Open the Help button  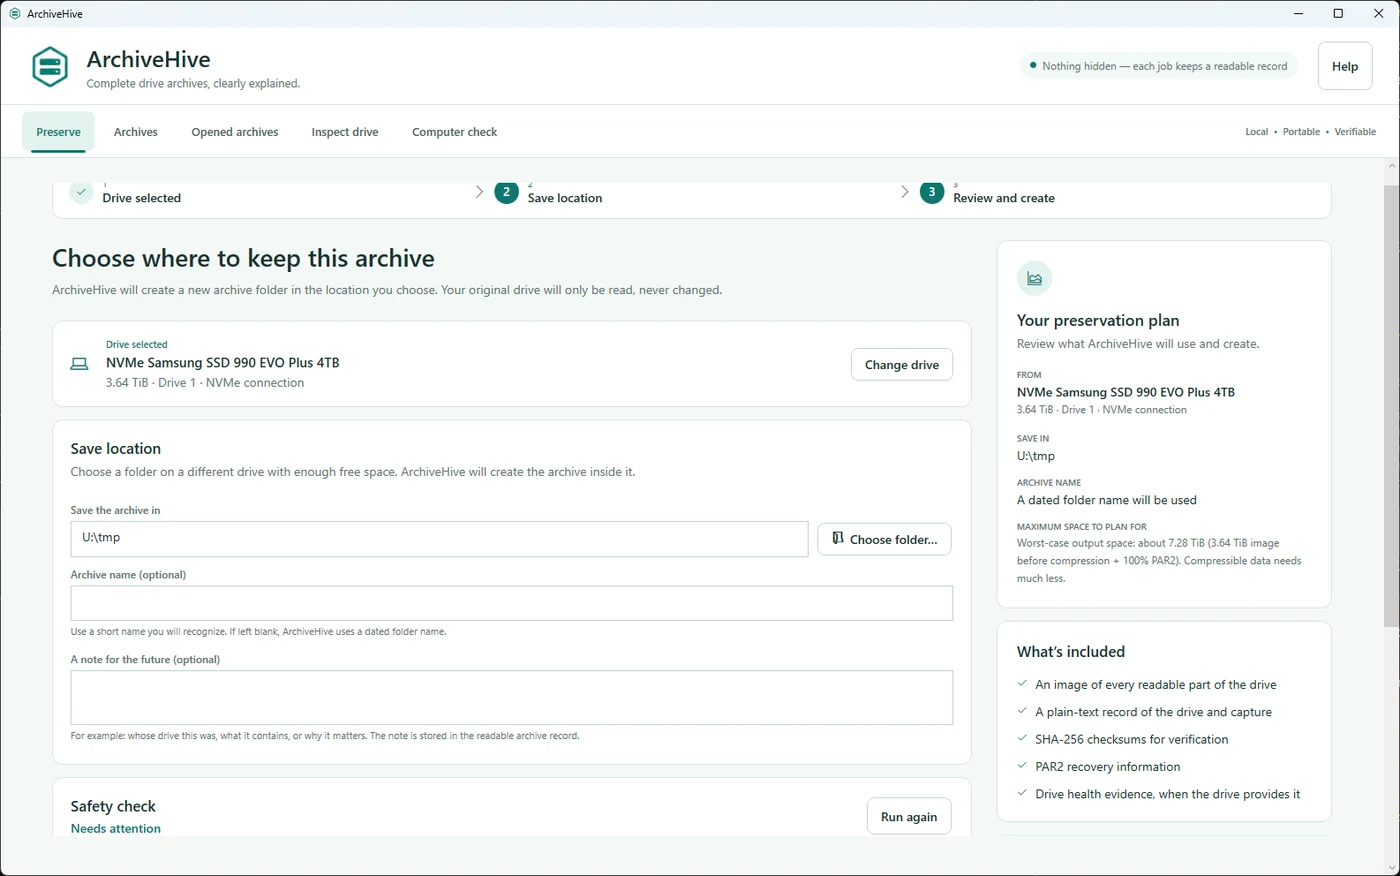[1345, 66]
